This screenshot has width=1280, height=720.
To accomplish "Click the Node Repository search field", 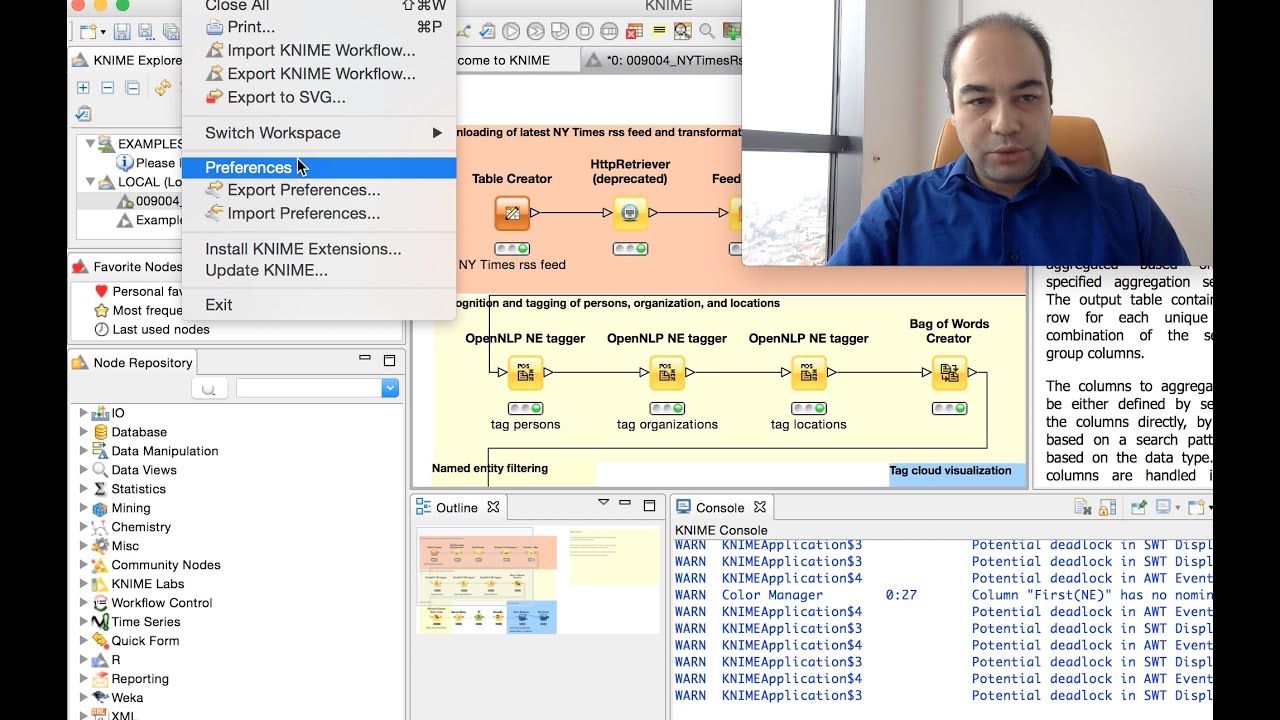I will click(309, 388).
